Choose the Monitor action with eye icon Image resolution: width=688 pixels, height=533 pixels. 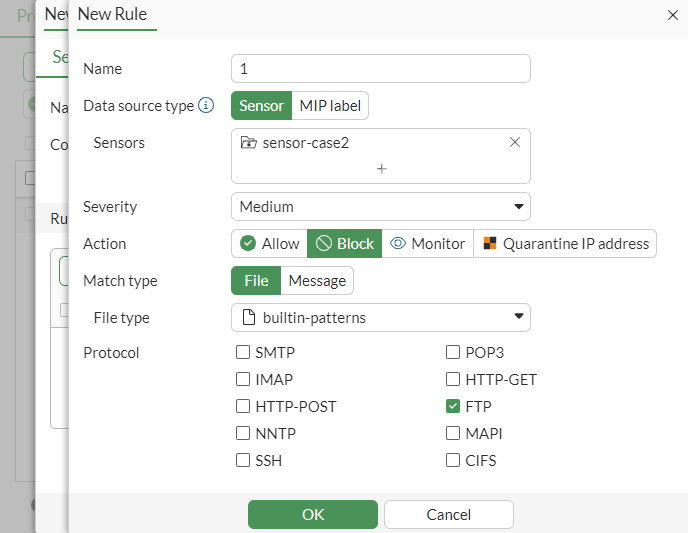[427, 244]
